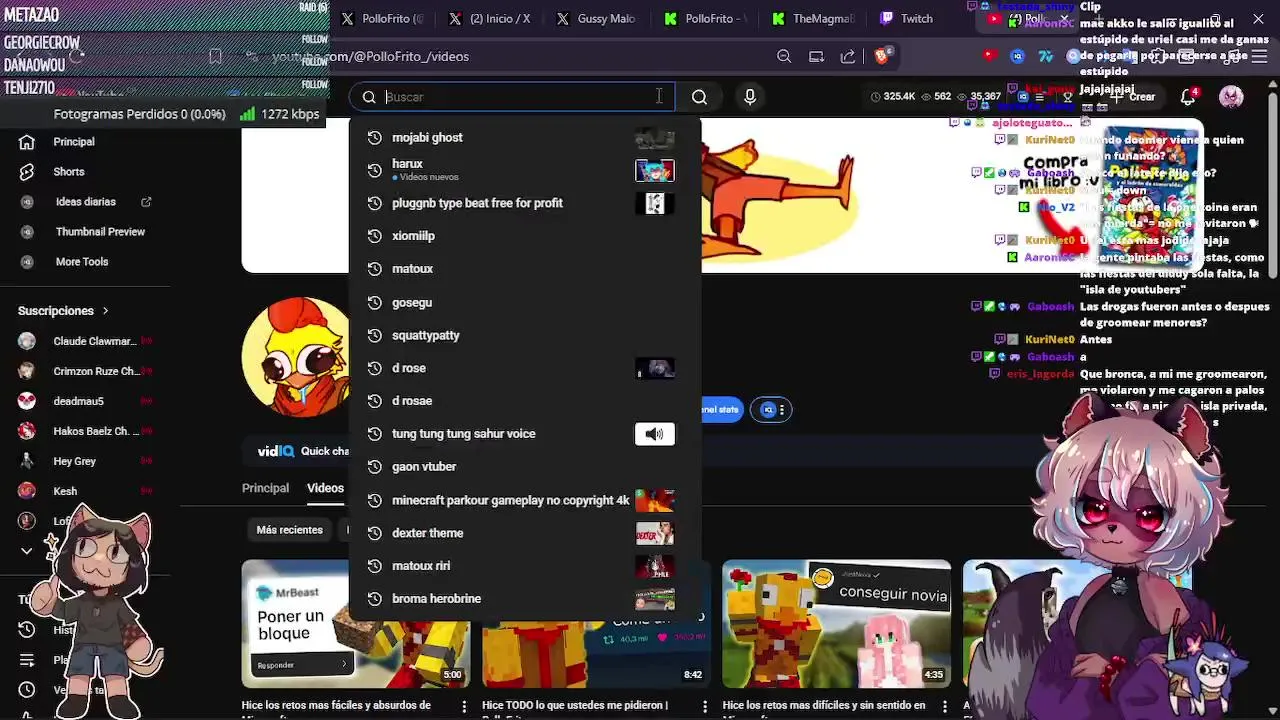Click the browser address bar URL
This screenshot has width=1280, height=720.
tap(370, 57)
